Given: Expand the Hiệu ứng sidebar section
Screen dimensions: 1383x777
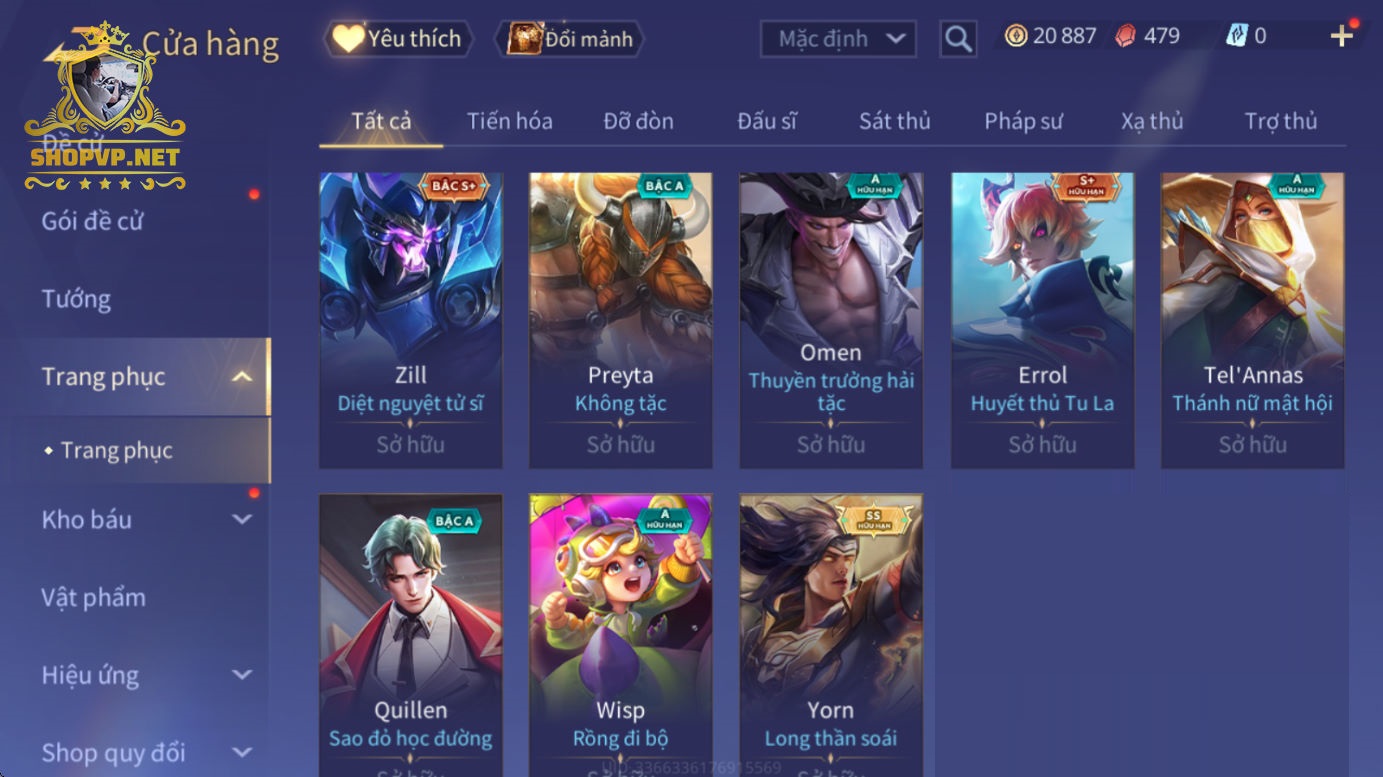Looking at the screenshot, I should tap(241, 675).
